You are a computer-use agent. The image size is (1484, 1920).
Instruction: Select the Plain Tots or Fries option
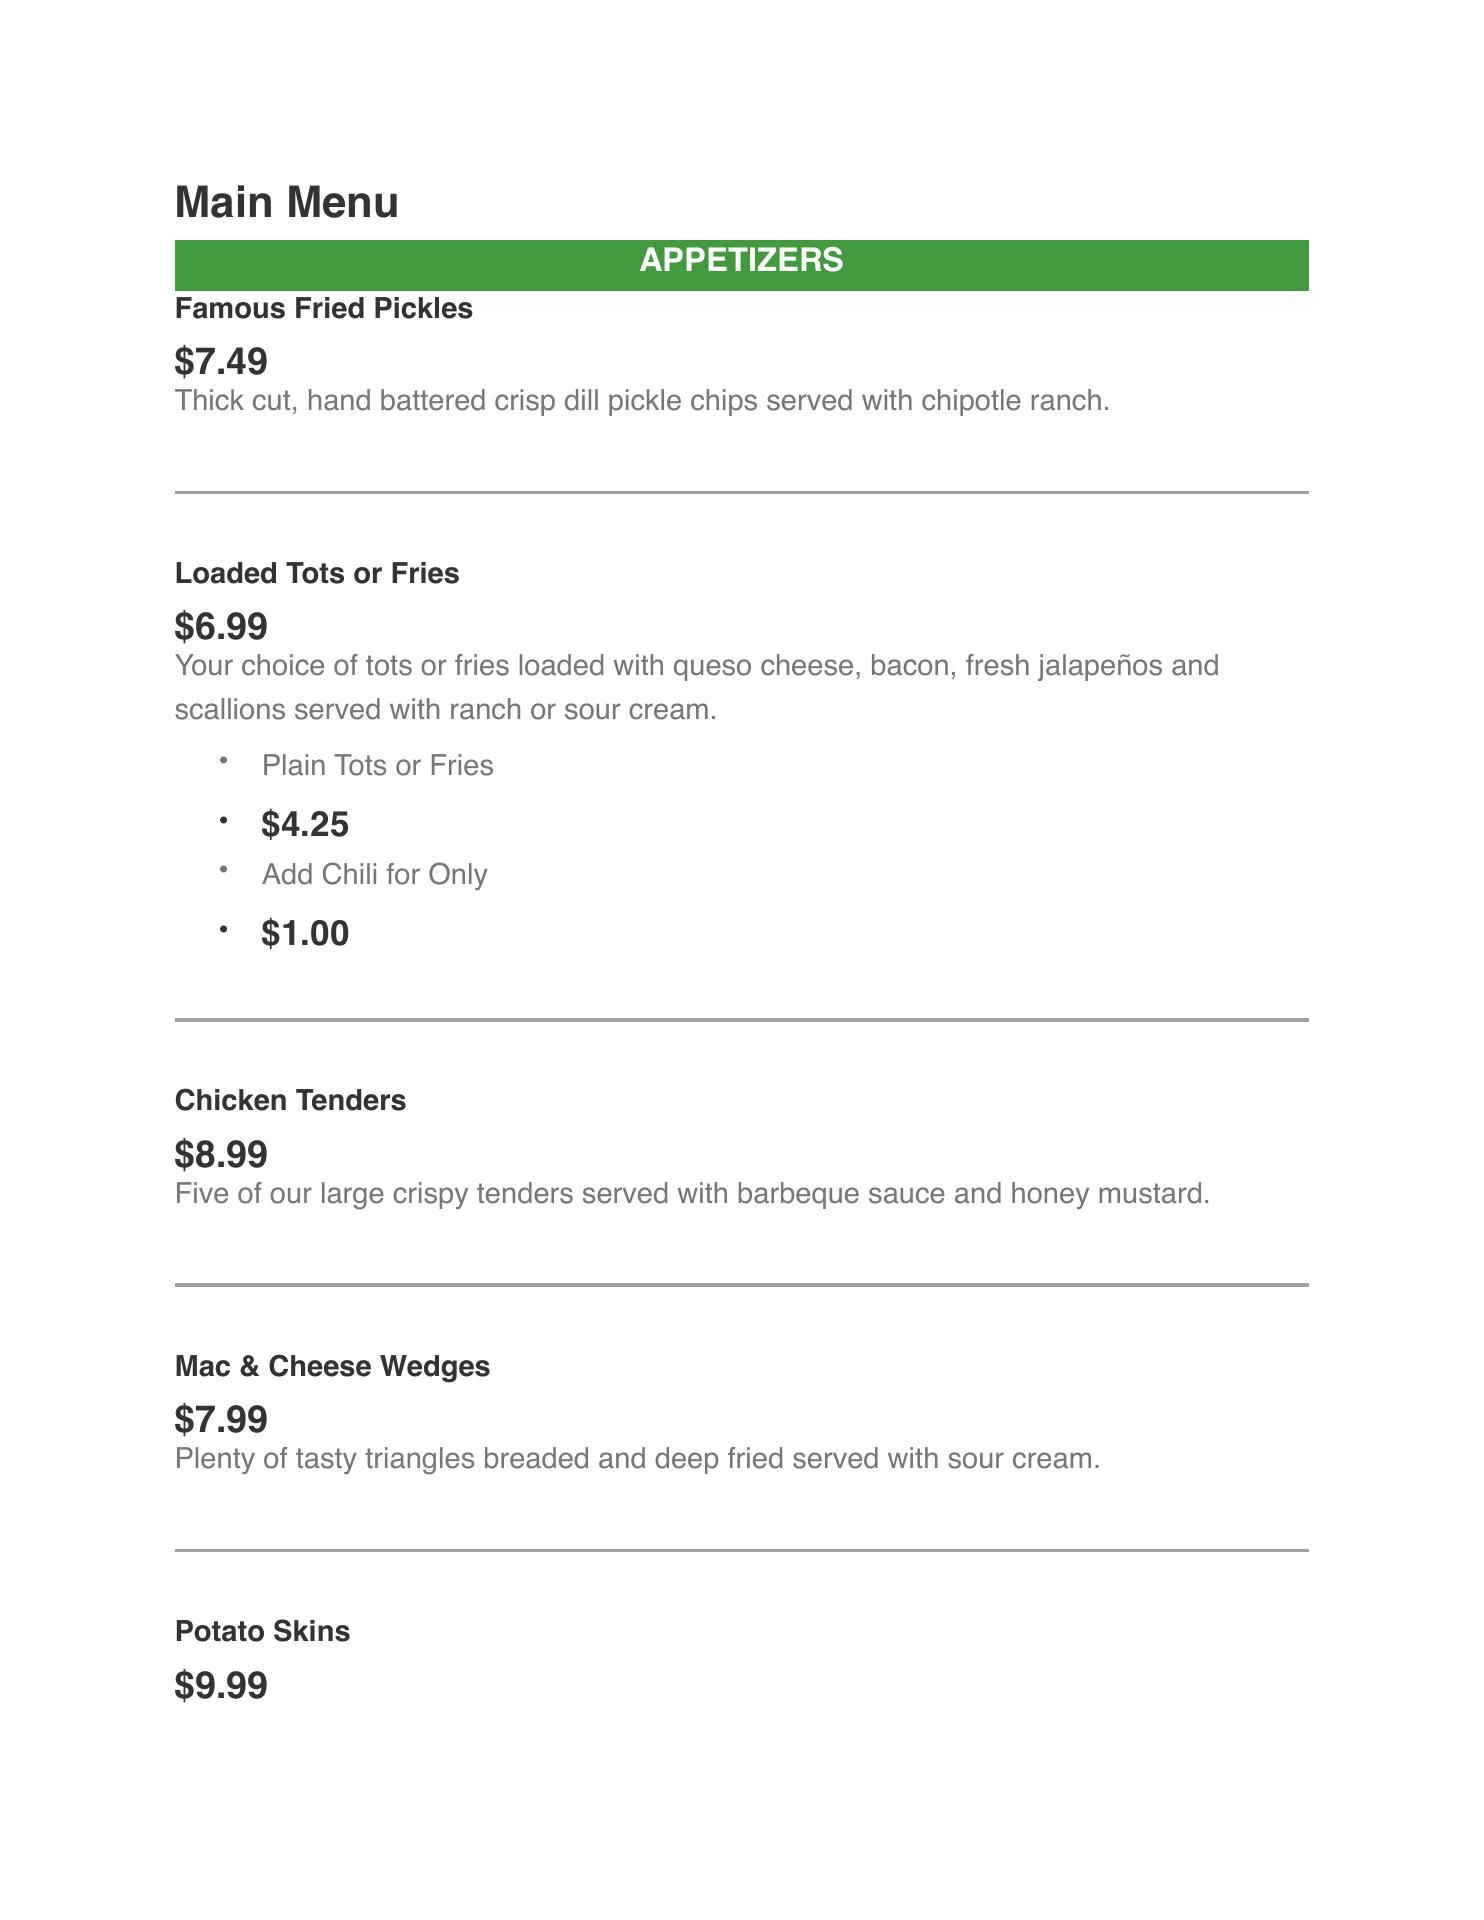(x=377, y=766)
